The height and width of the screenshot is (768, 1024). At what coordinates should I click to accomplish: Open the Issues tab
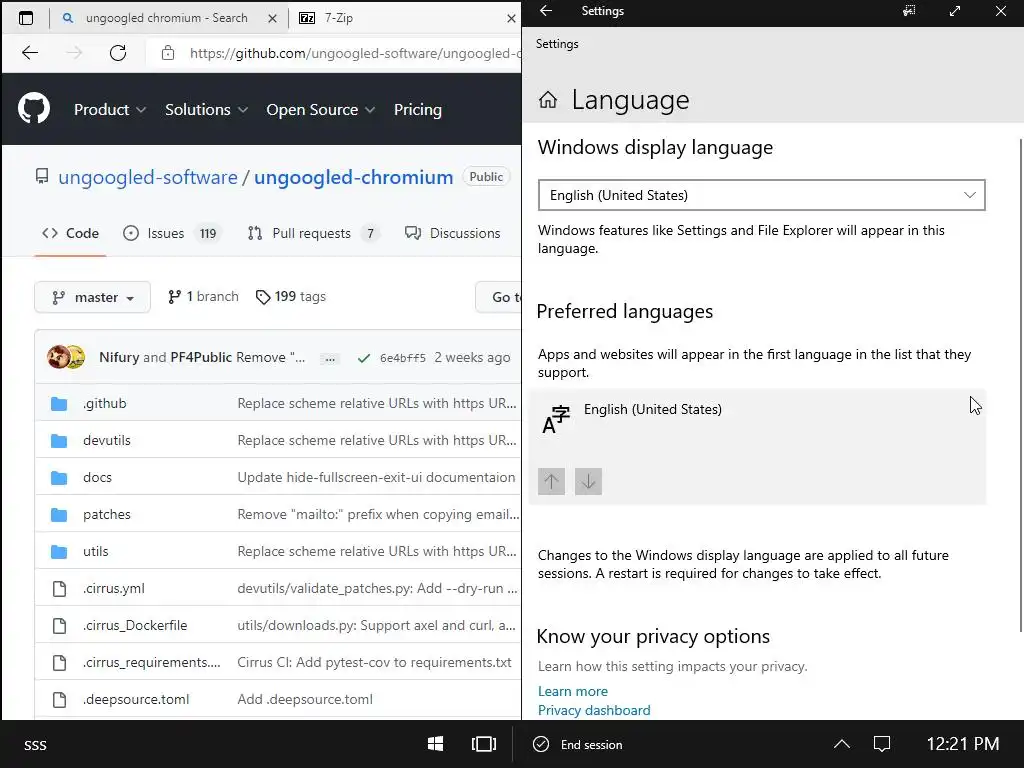[172, 233]
